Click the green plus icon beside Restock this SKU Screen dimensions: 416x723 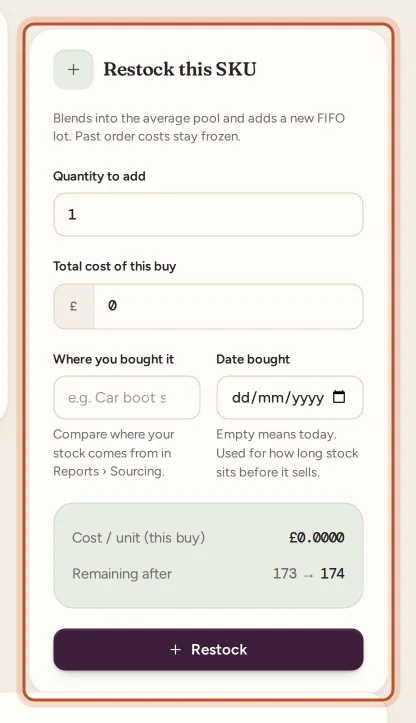click(x=73, y=70)
